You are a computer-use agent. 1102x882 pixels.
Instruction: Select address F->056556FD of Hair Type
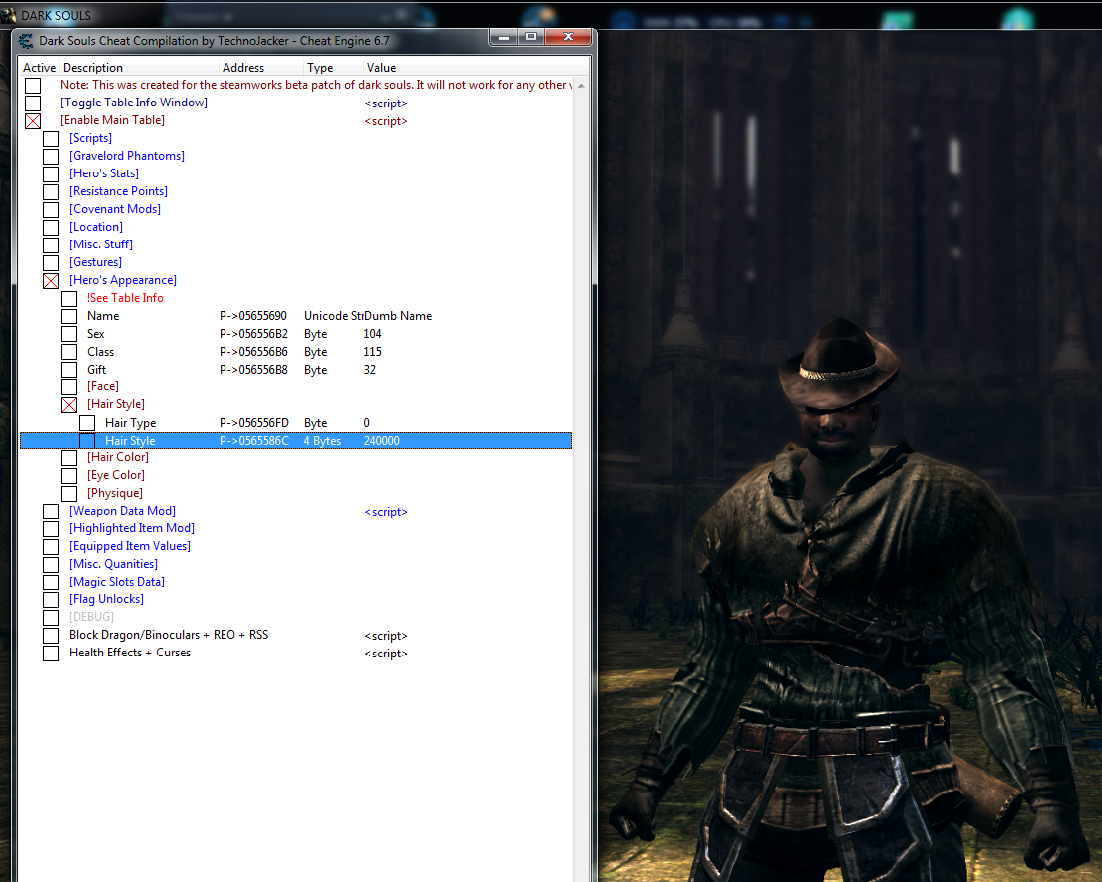pos(254,422)
